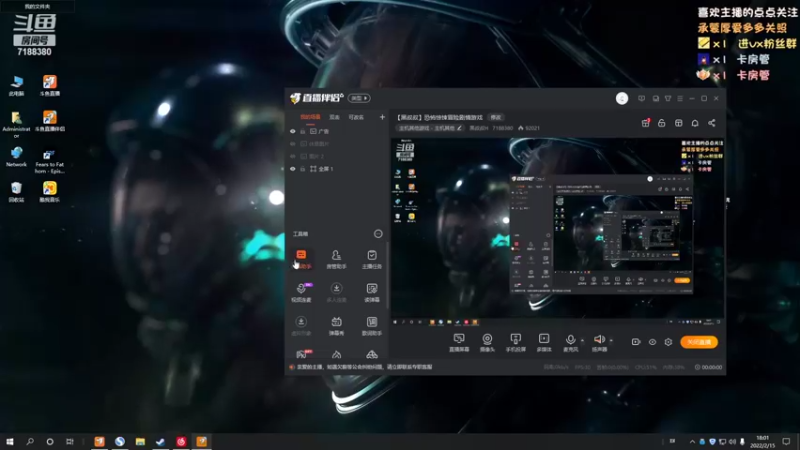Select the greyed 图片 2 source row
Image resolution: width=800 pixels, height=450 pixels.
[x=337, y=156]
